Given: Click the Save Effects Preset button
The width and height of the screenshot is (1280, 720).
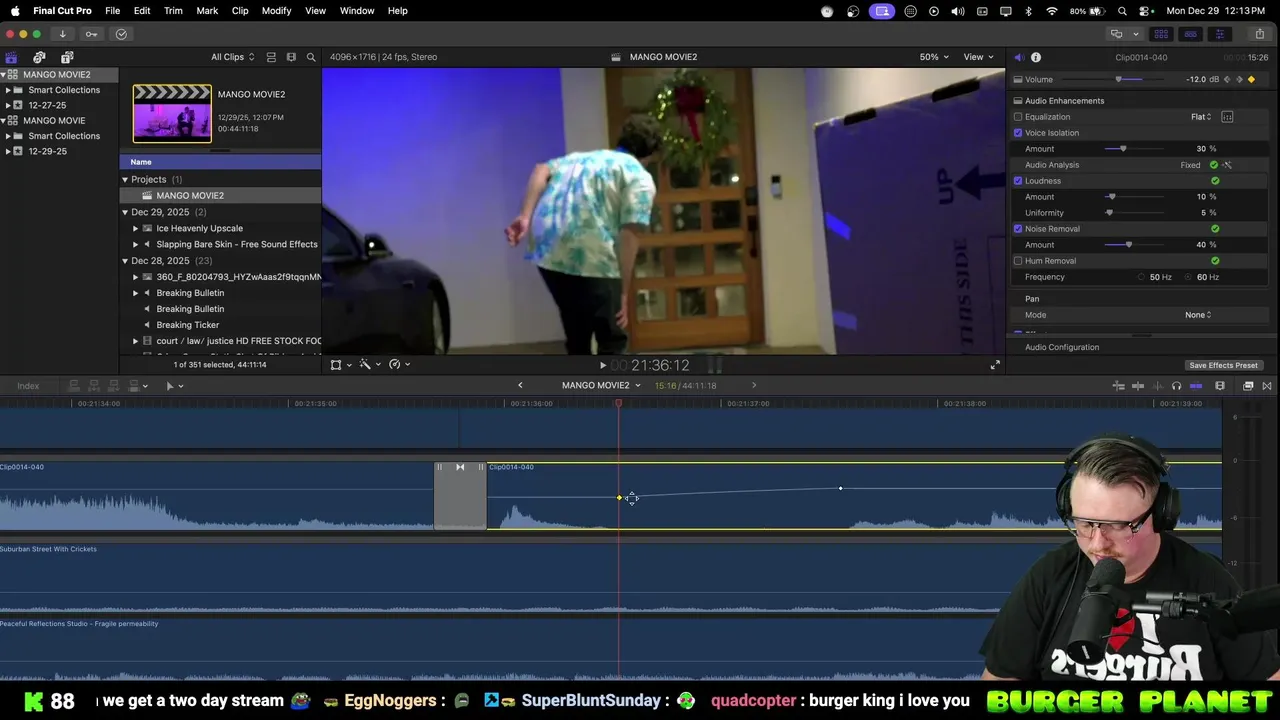Looking at the screenshot, I should 1223,365.
